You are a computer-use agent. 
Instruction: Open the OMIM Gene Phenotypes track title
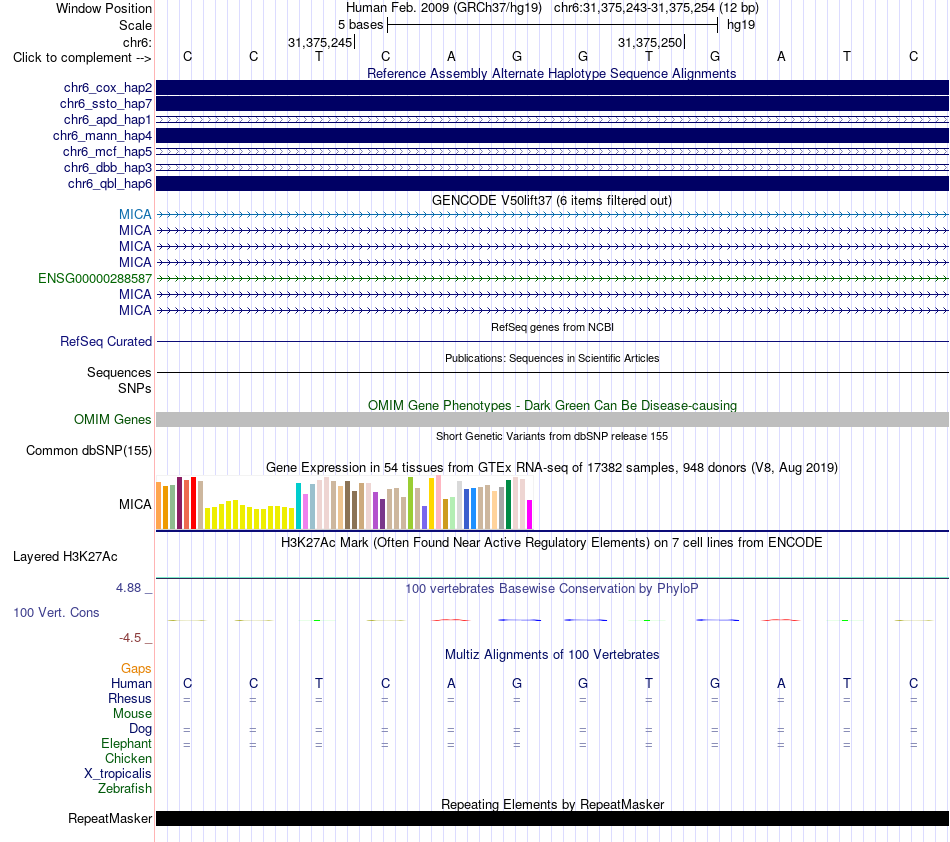[552, 405]
